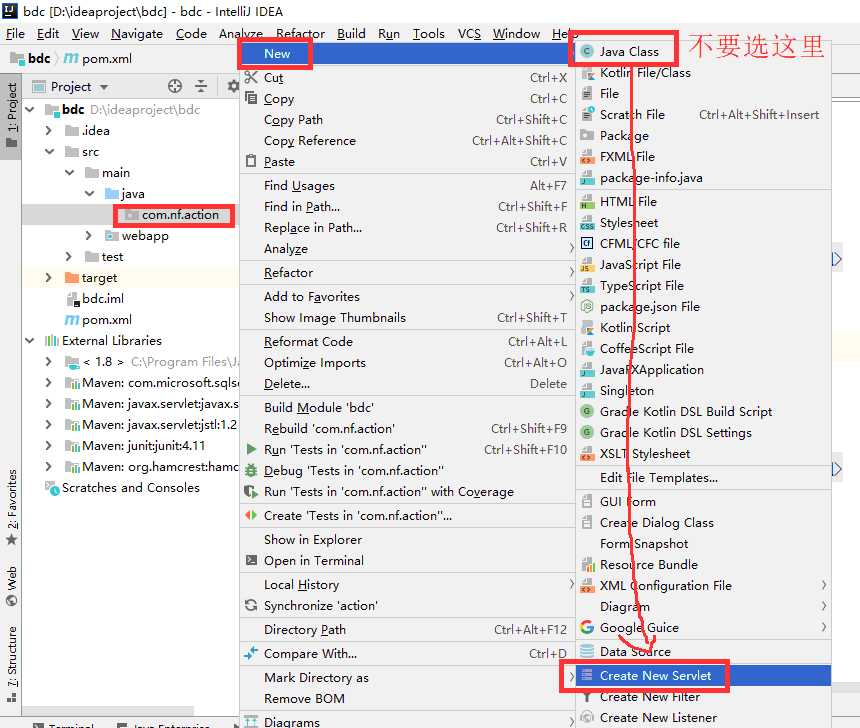Select the com.nf.action package
Screen dimensions: 860x728
coord(180,215)
